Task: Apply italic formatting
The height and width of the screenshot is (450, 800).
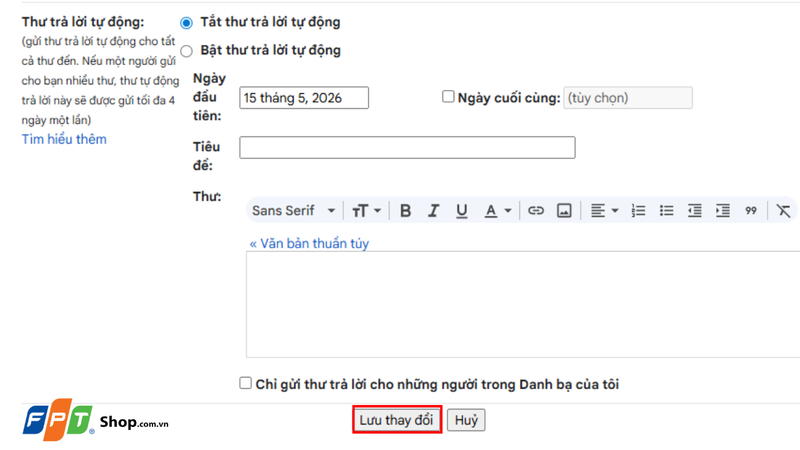Action: (433, 211)
